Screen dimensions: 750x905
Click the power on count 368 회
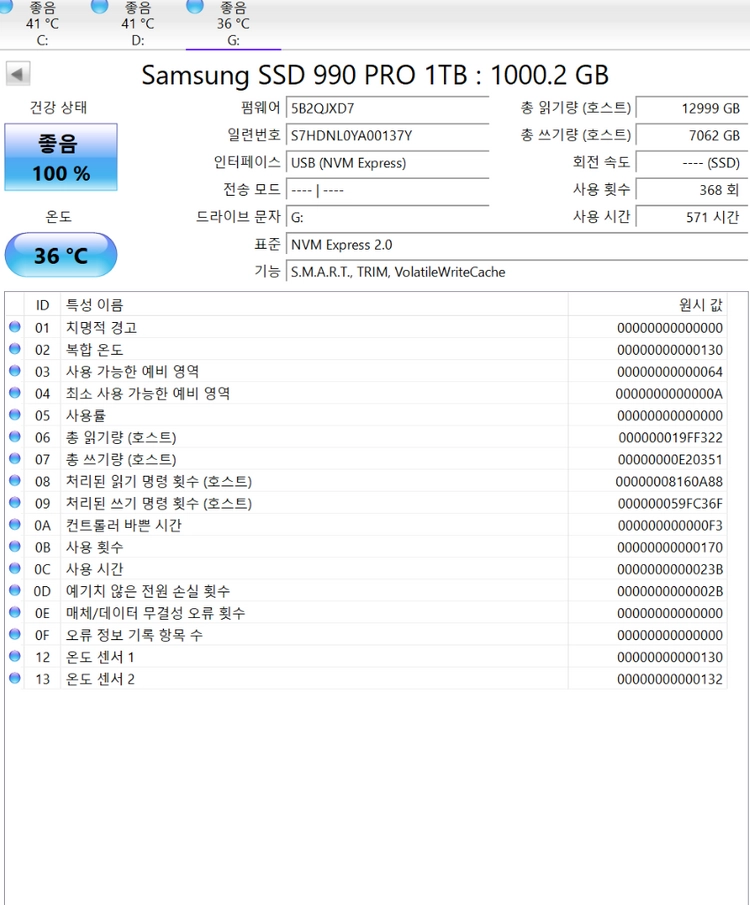tap(692, 190)
